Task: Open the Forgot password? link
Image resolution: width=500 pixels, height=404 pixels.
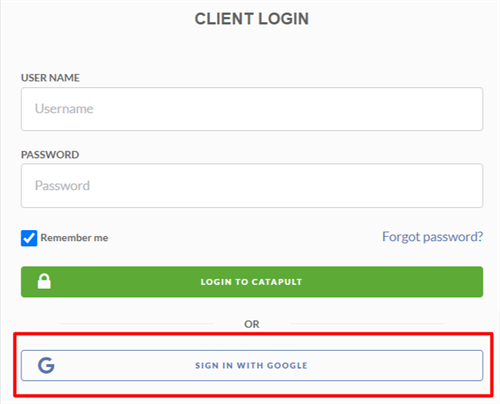Action: 432,237
